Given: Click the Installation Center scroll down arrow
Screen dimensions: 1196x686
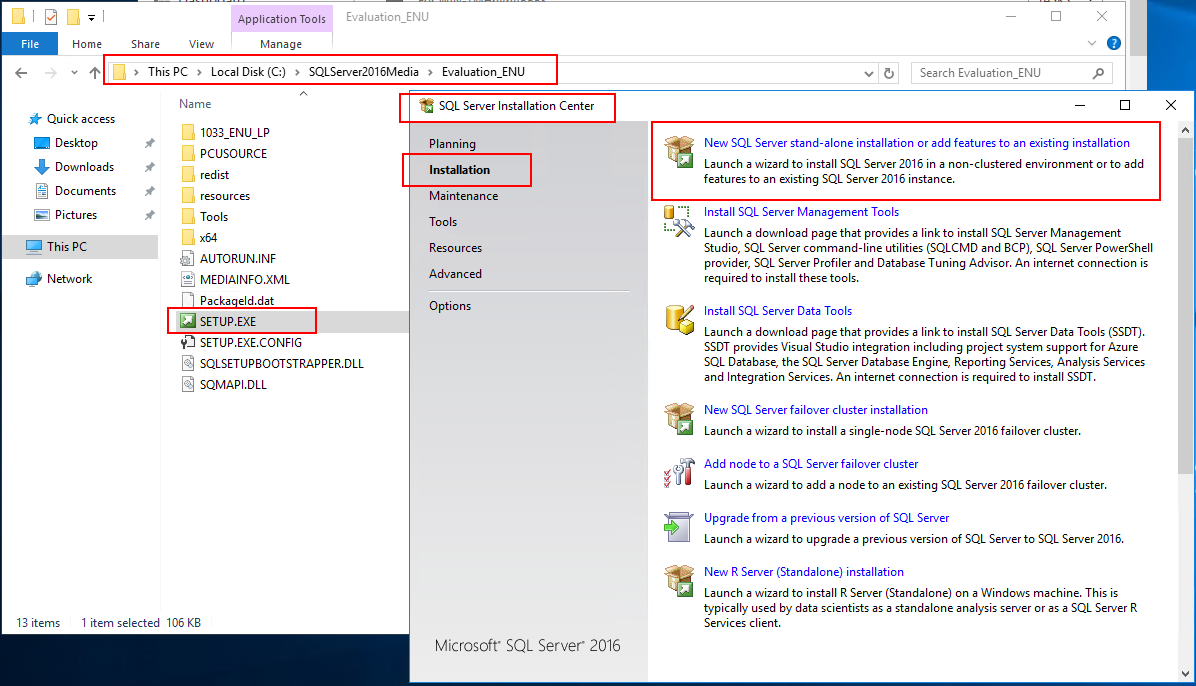Looking at the screenshot, I should click(x=1185, y=673).
